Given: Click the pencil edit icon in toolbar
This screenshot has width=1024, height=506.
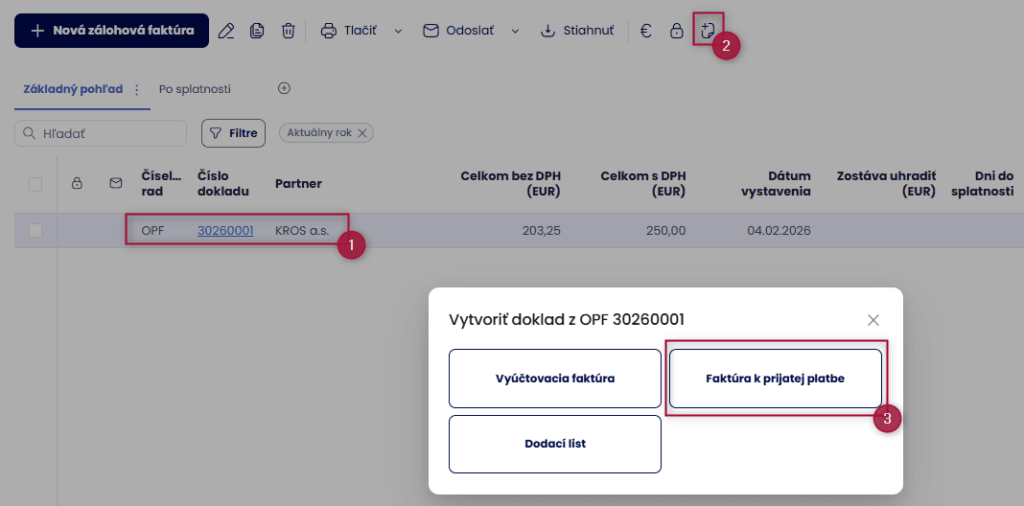Looking at the screenshot, I should (227, 31).
